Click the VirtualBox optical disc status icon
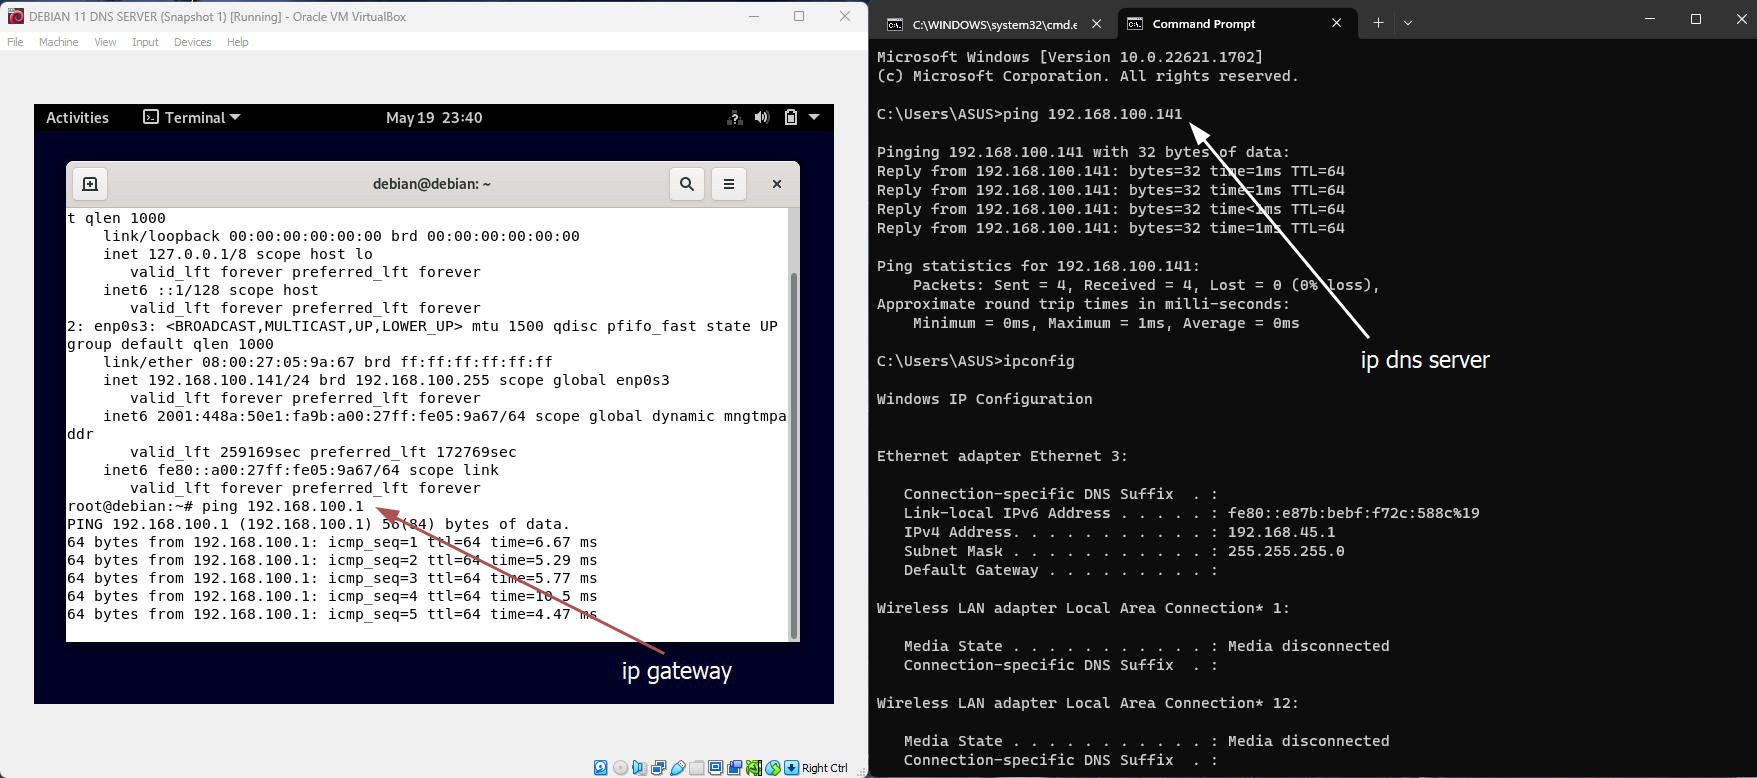The height and width of the screenshot is (778, 1757). [x=620, y=768]
